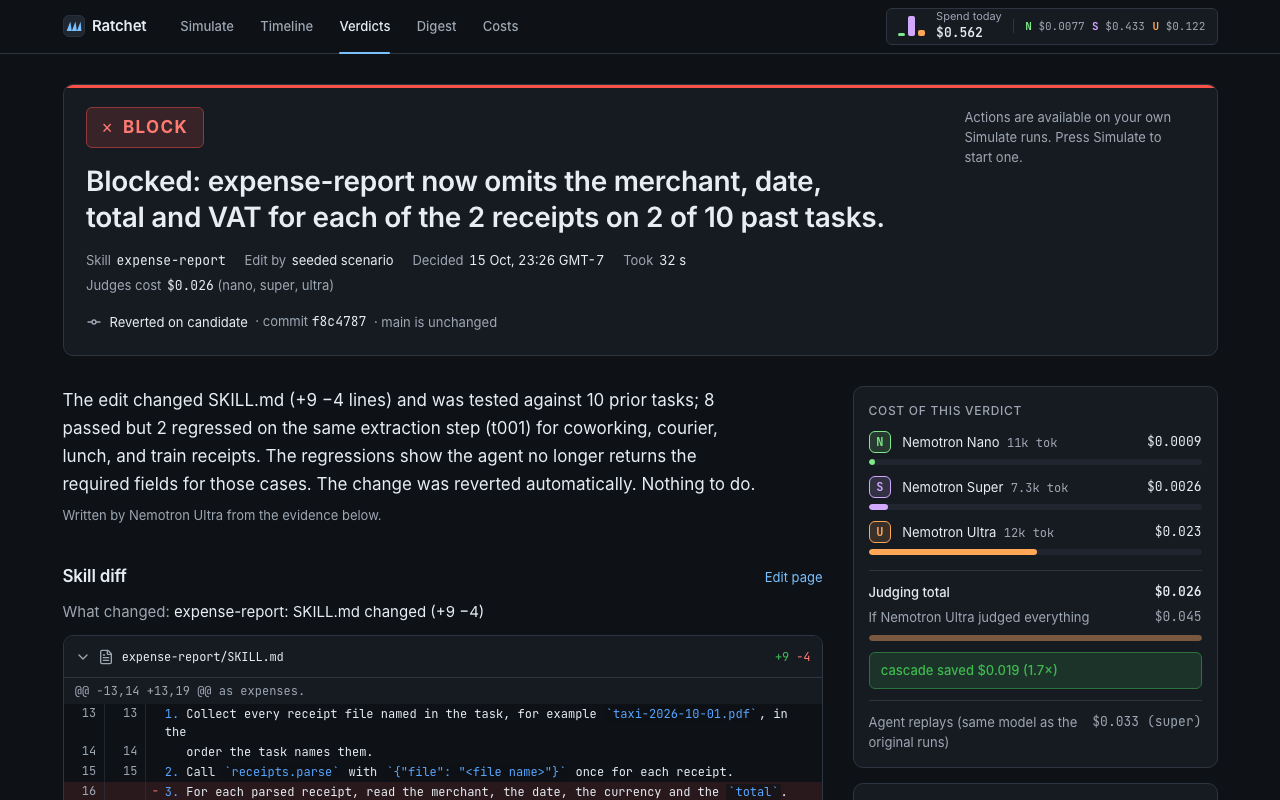Click the U $0.122 spend entry
The height and width of the screenshot is (800, 1280).
[x=1179, y=26]
